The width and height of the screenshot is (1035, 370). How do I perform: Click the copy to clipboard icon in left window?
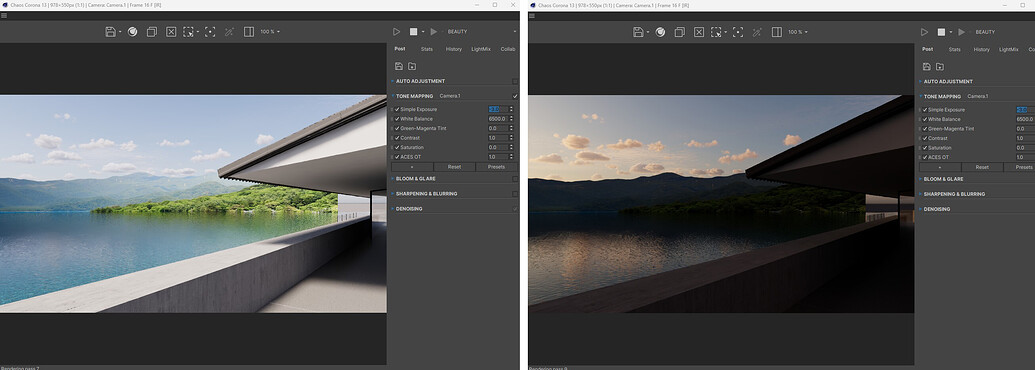coord(152,32)
